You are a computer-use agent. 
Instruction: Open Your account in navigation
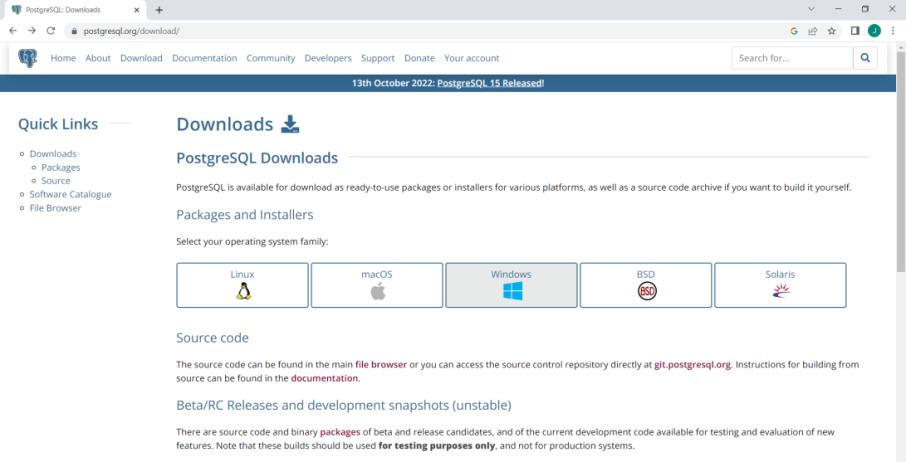(471, 58)
